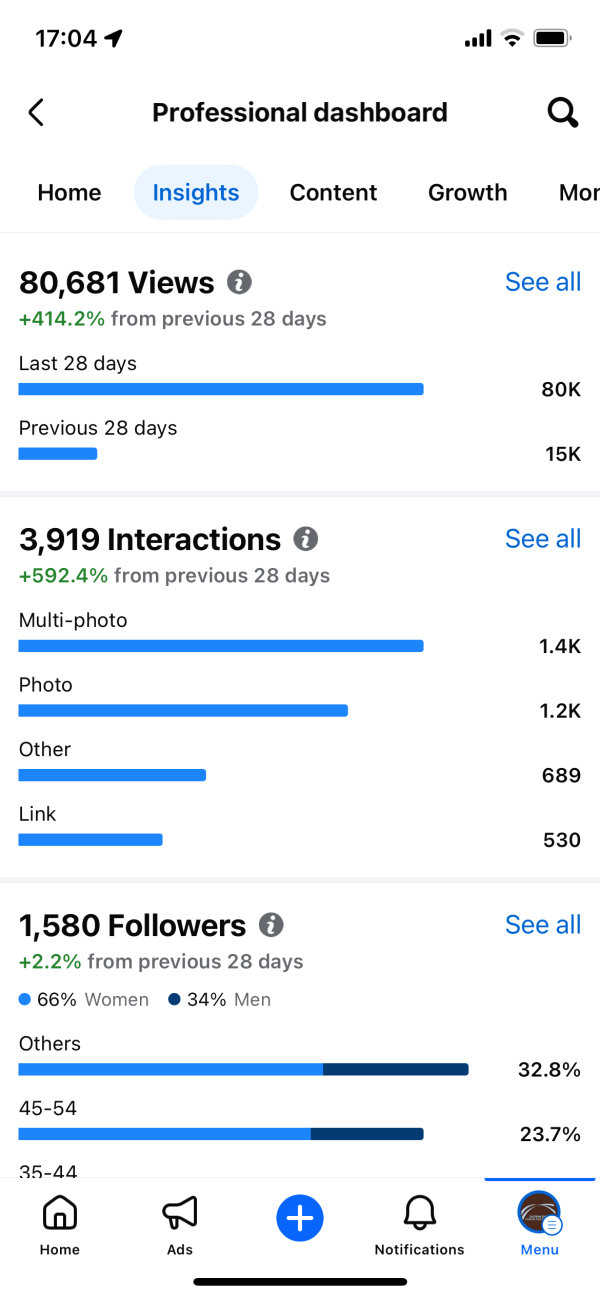Image resolution: width=600 pixels, height=1298 pixels.
Task: Open search with the magnifier icon
Action: click(x=563, y=112)
